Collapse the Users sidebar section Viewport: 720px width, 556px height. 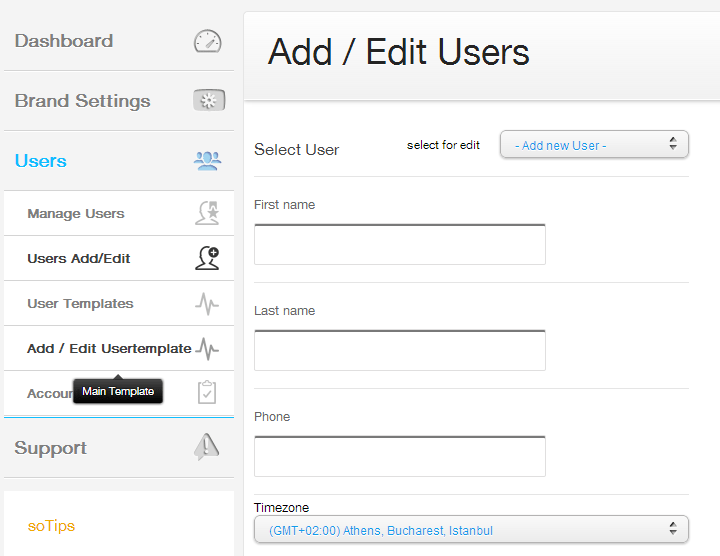119,161
